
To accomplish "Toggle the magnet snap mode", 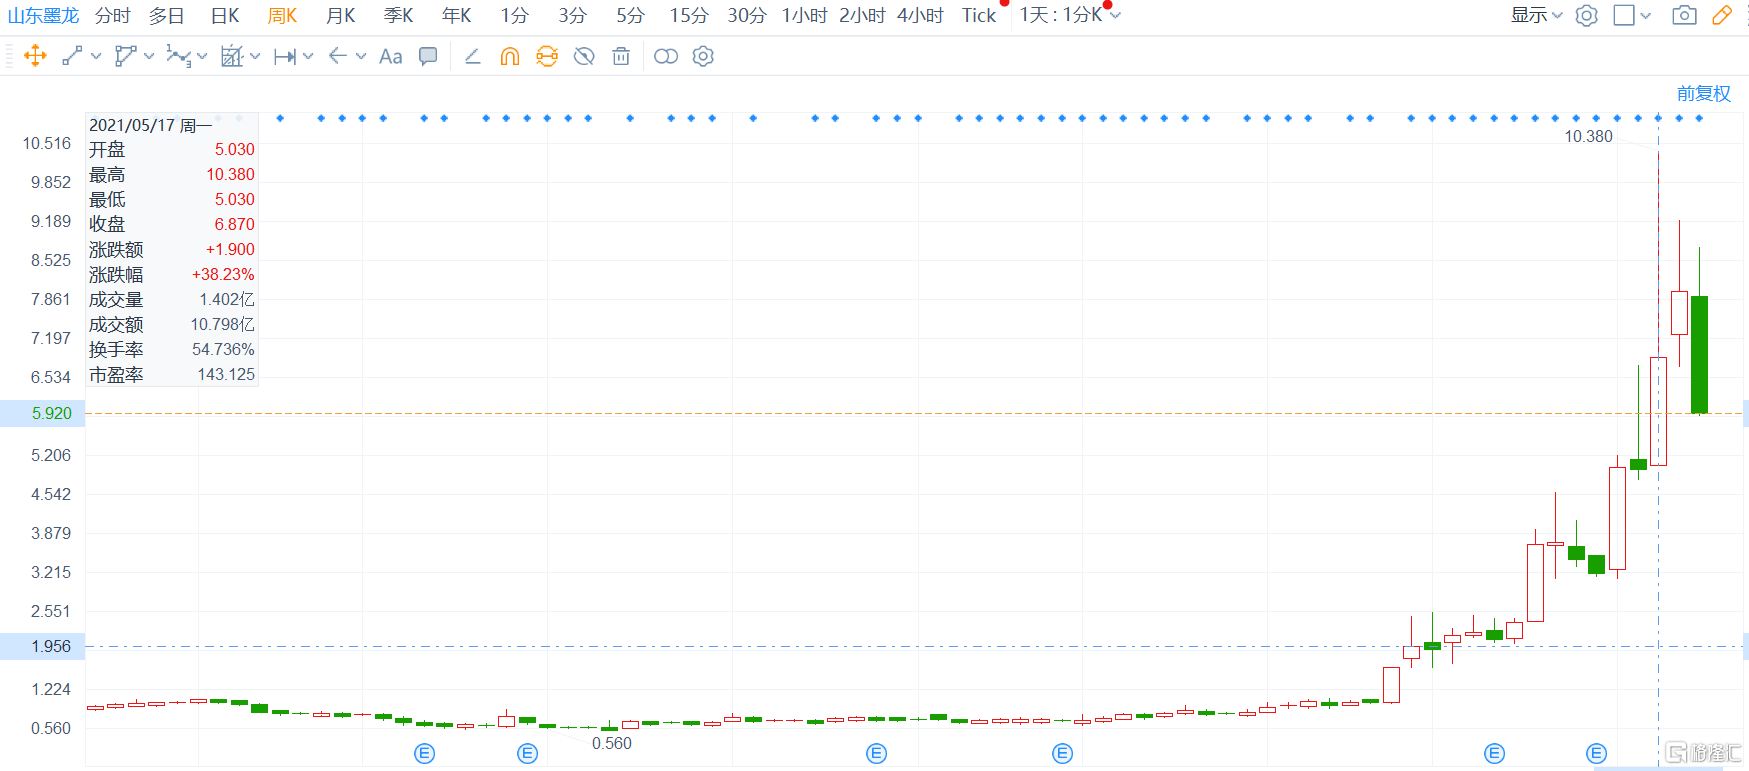I will (510, 56).
